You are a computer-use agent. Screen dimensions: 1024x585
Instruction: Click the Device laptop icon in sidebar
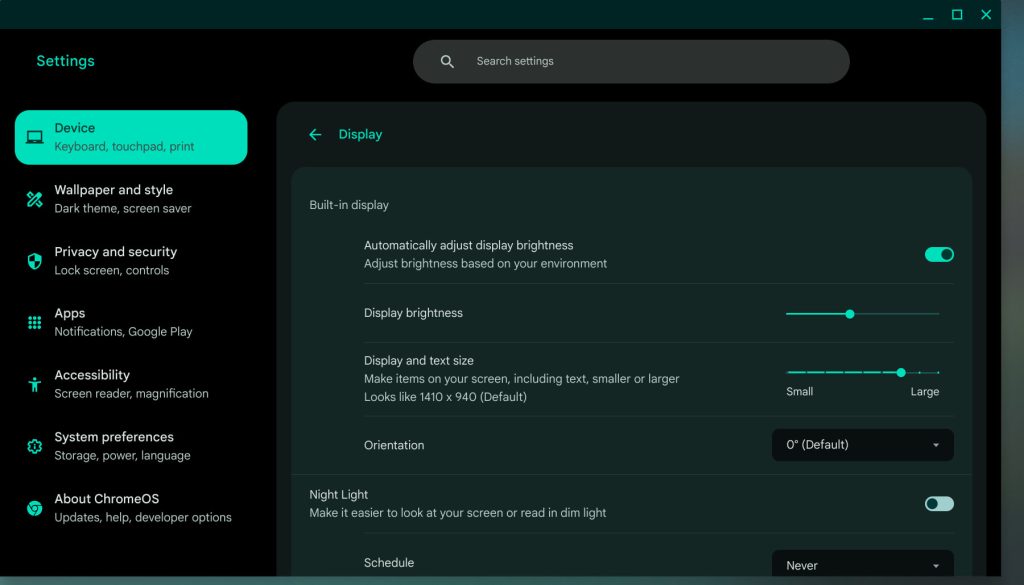click(35, 138)
